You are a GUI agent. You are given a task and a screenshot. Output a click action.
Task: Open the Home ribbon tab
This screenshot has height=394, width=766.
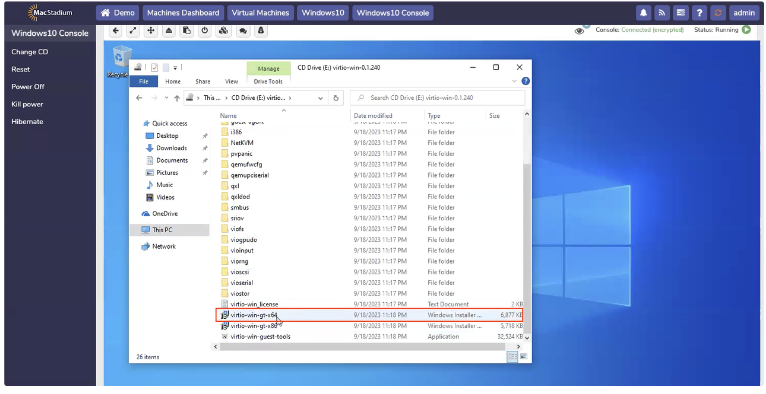(173, 82)
